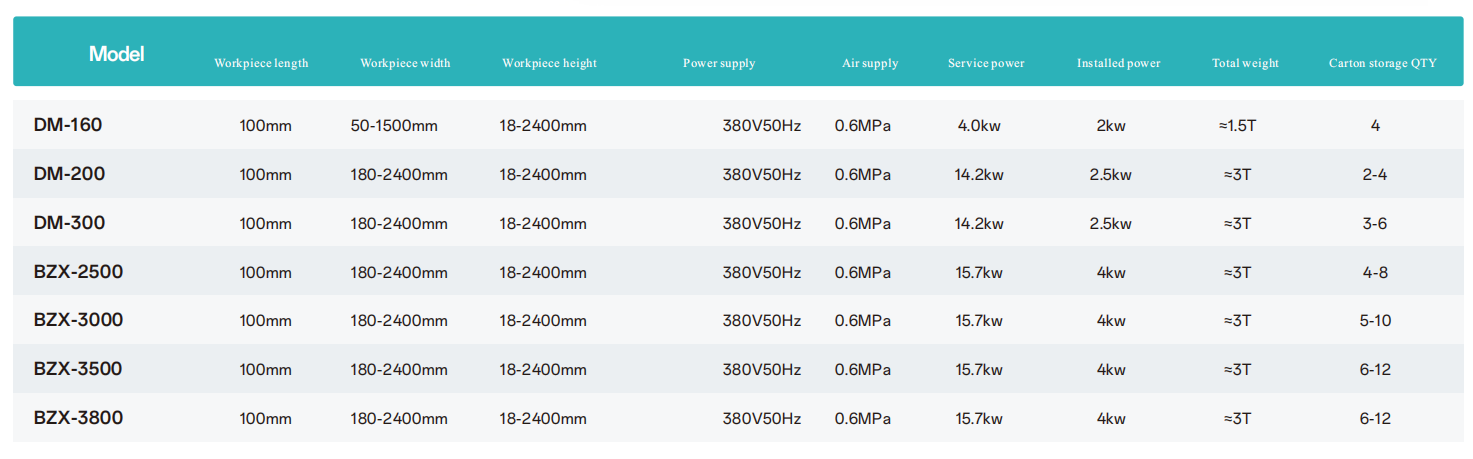
Task: Click the 4.0kw service power cell
Action: click(979, 126)
